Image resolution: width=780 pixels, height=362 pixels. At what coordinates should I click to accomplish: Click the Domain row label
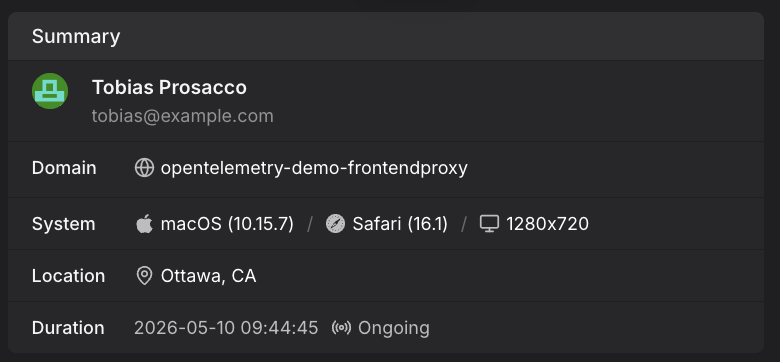(x=64, y=168)
